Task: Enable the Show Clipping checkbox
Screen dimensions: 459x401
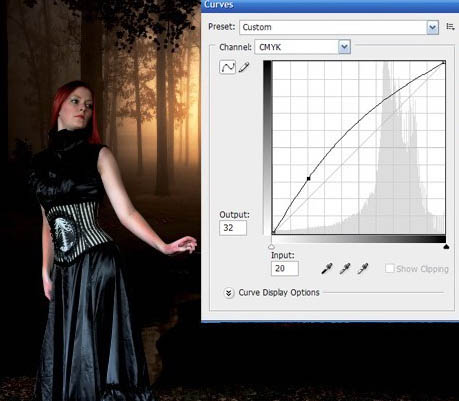Action: click(389, 268)
